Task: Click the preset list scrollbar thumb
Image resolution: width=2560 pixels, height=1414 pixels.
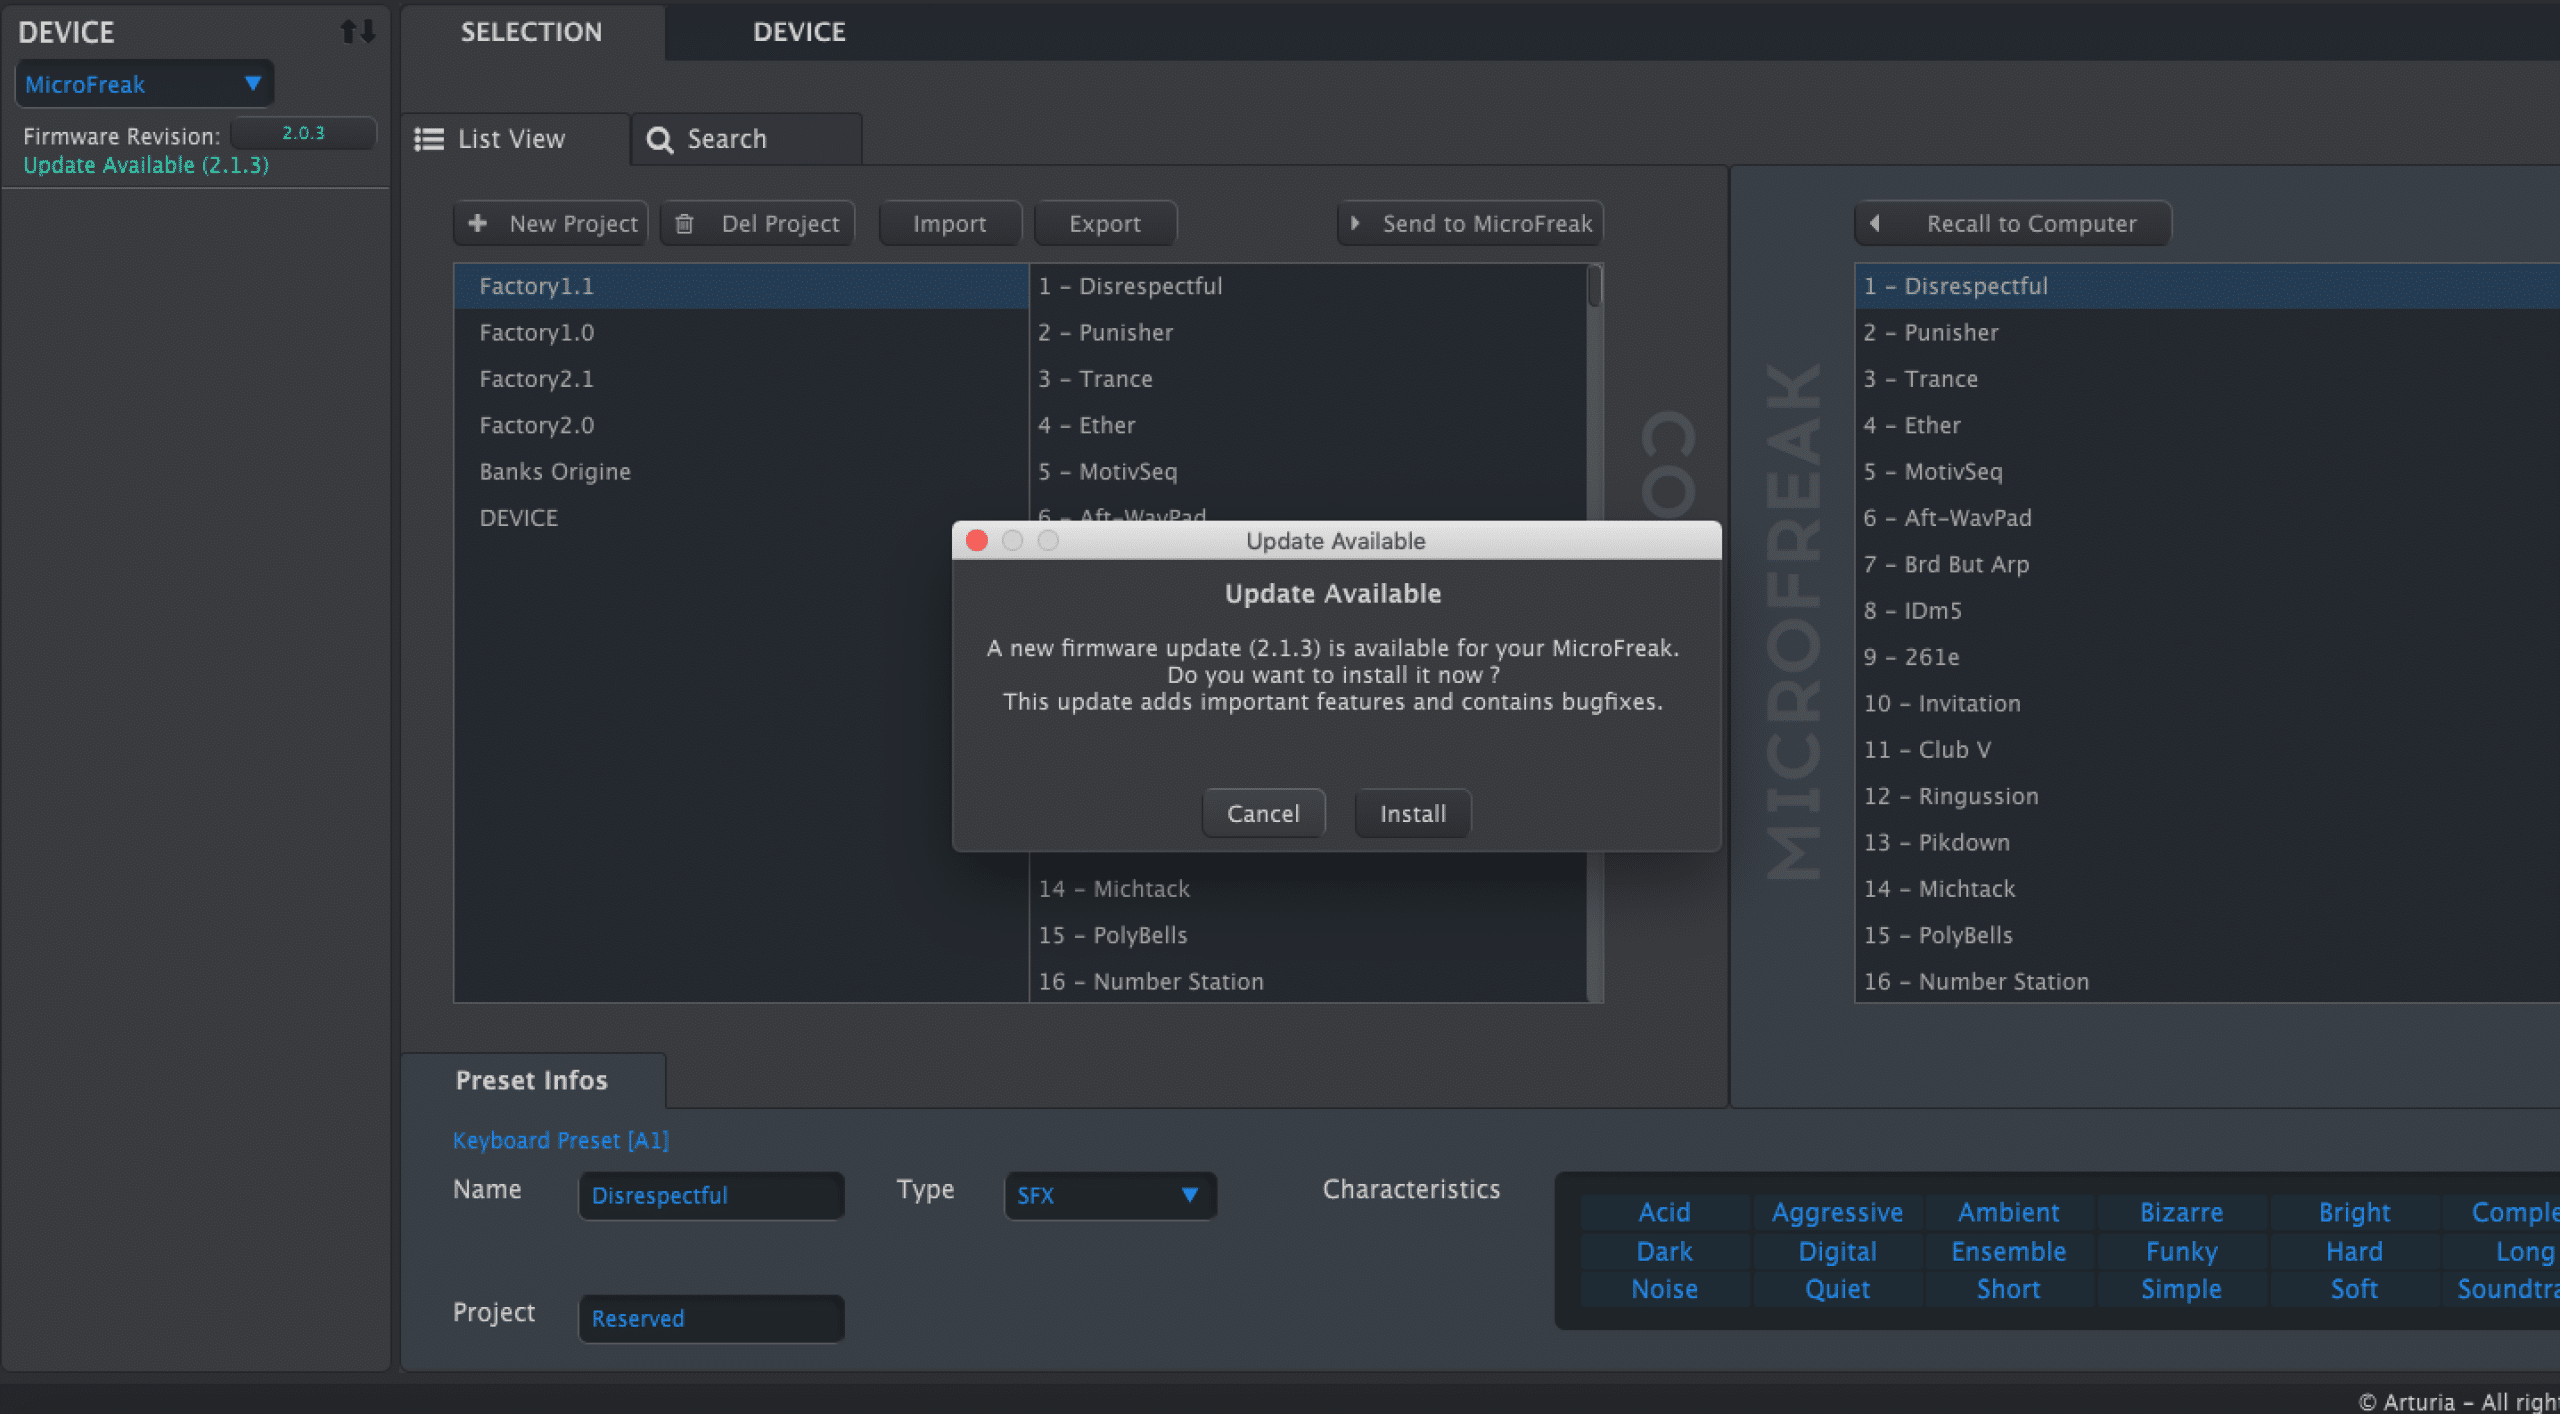Action: 1595,286
